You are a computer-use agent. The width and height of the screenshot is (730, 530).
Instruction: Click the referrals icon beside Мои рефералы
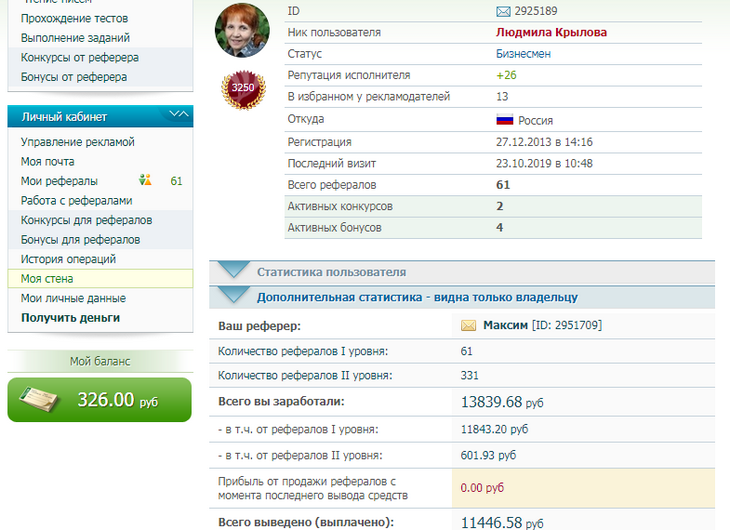pyautogui.click(x=146, y=180)
